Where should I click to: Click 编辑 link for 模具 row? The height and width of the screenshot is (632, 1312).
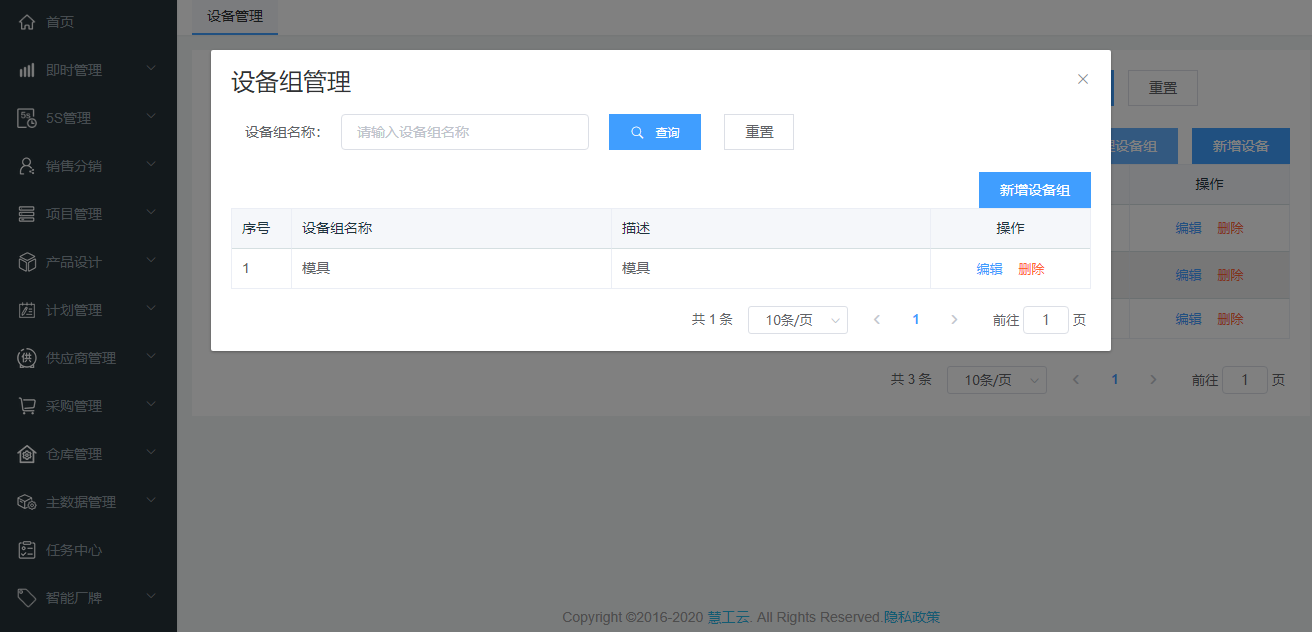tap(989, 269)
